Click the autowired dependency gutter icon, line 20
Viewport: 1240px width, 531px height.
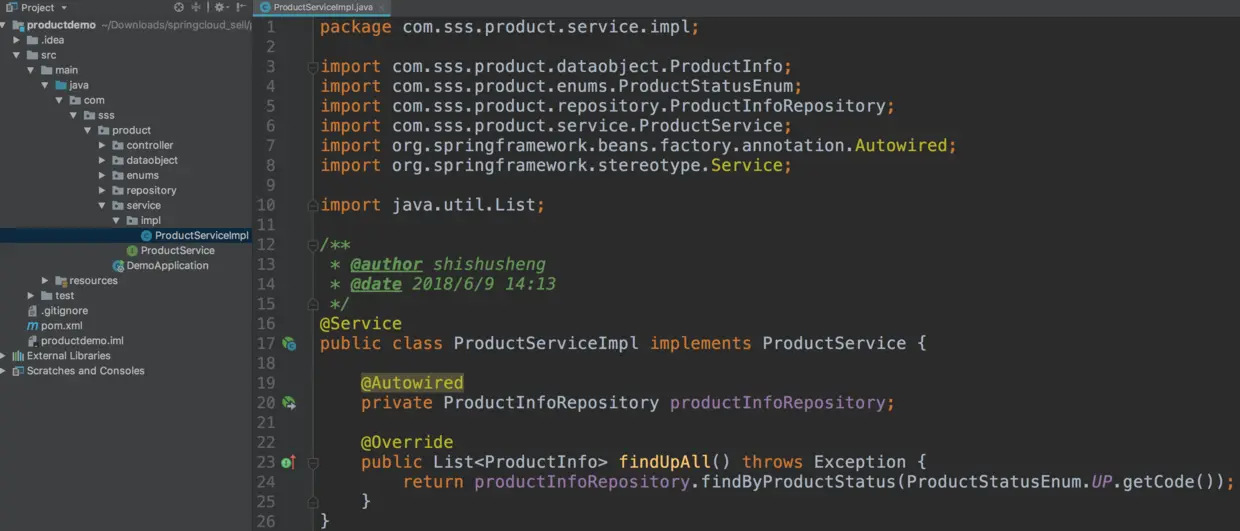click(x=289, y=403)
